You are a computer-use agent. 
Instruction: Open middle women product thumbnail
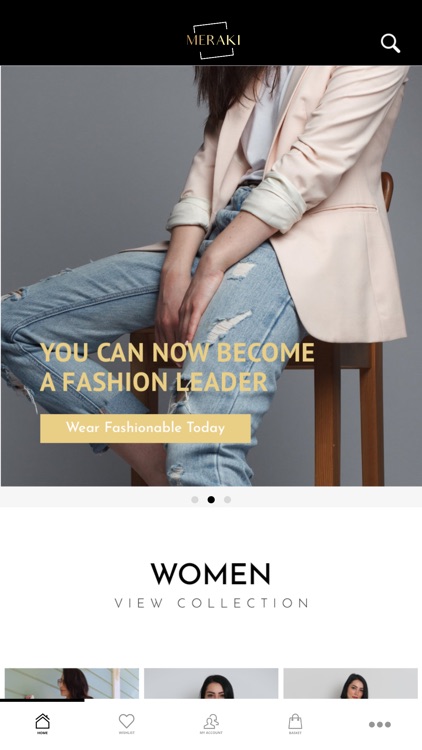(211, 683)
